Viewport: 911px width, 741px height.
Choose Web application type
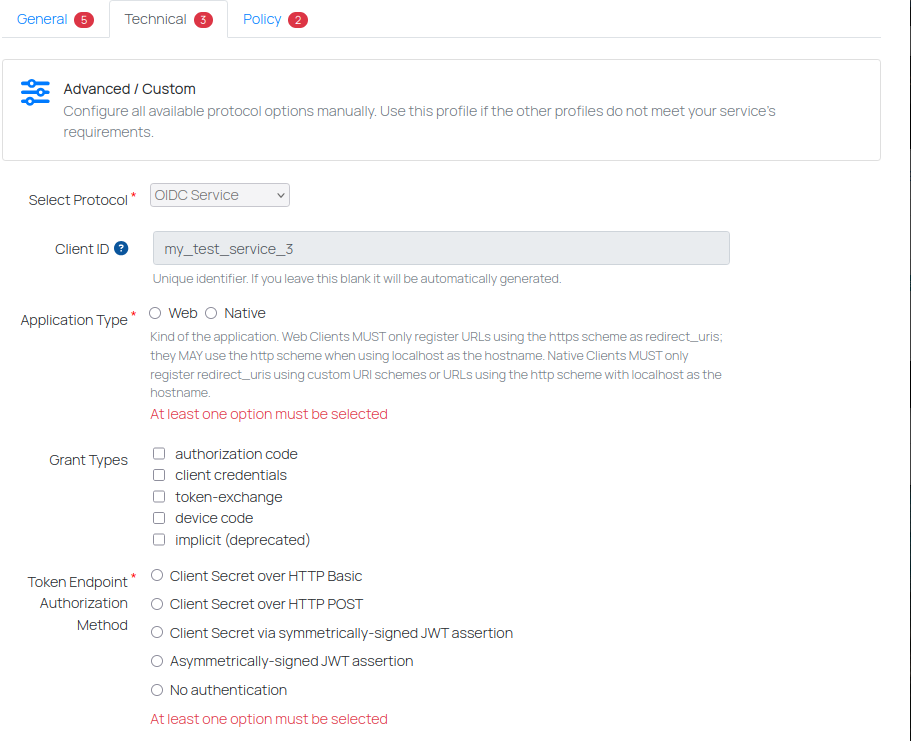click(x=155, y=313)
